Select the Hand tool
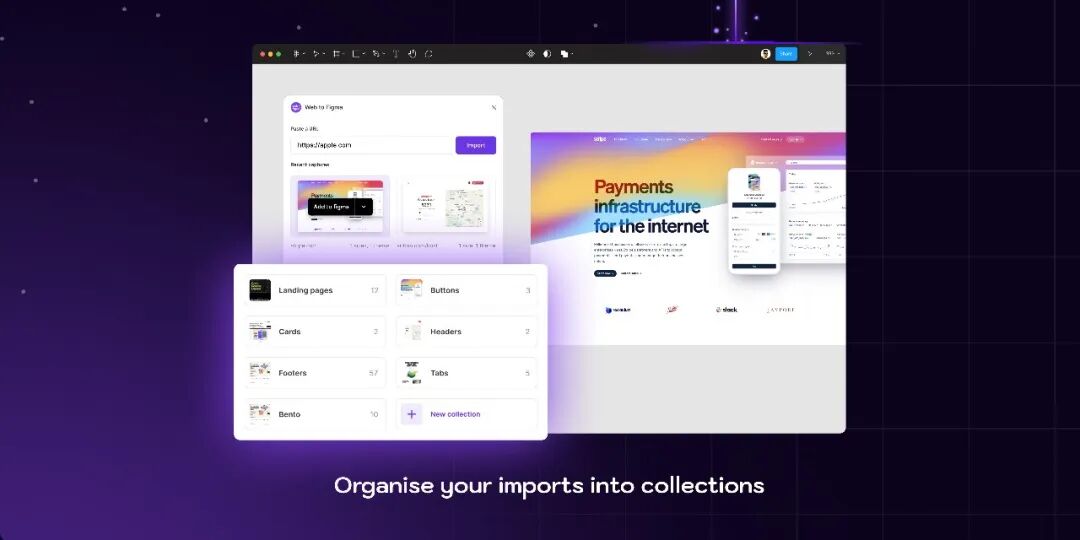This screenshot has height=540, width=1080. tap(412, 54)
